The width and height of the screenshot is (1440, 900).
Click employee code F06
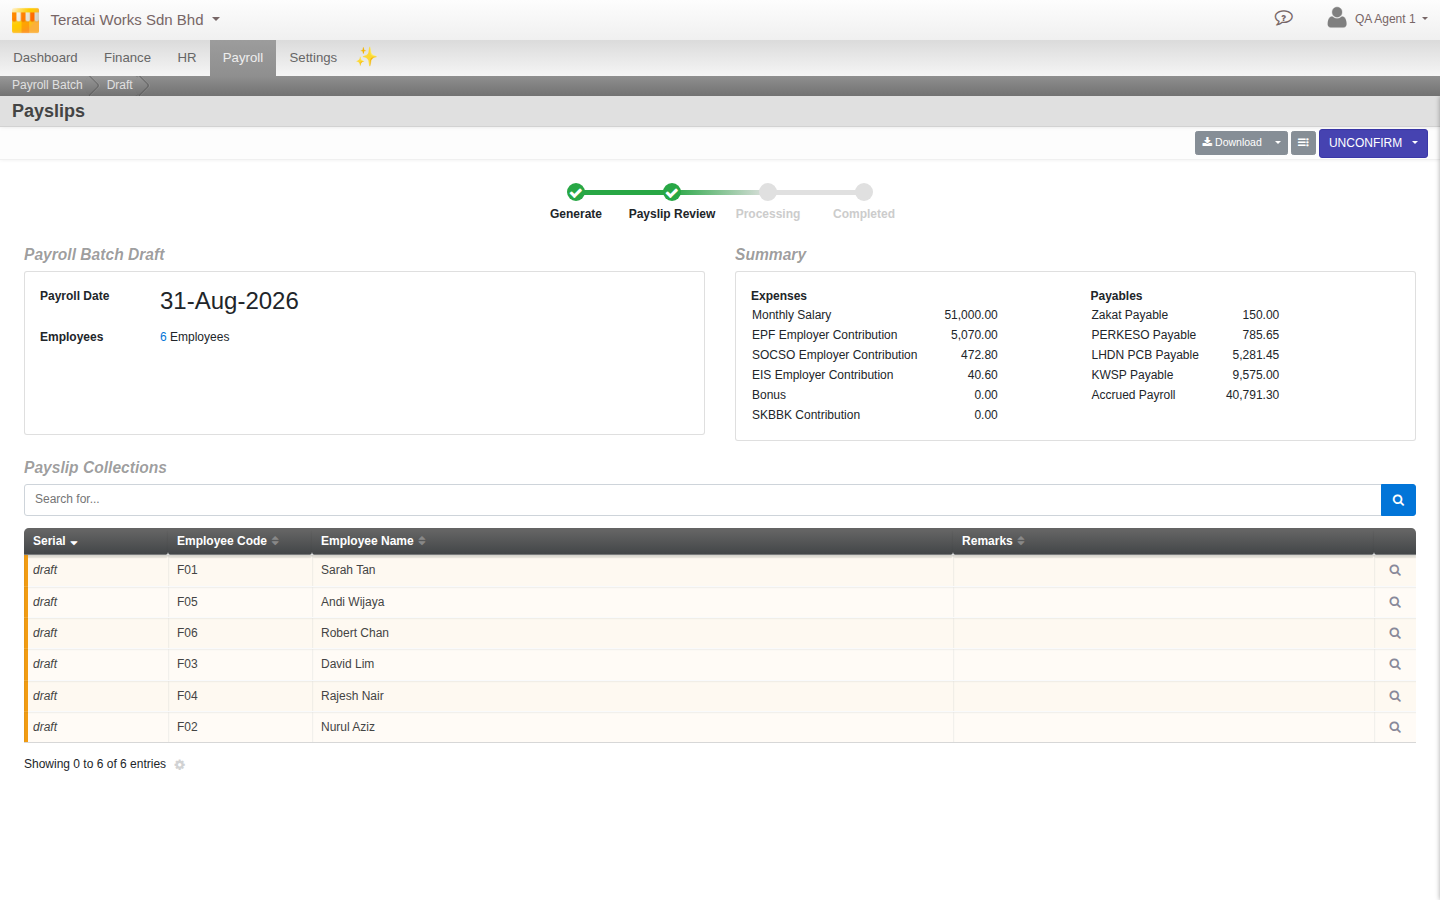pyautogui.click(x=187, y=633)
